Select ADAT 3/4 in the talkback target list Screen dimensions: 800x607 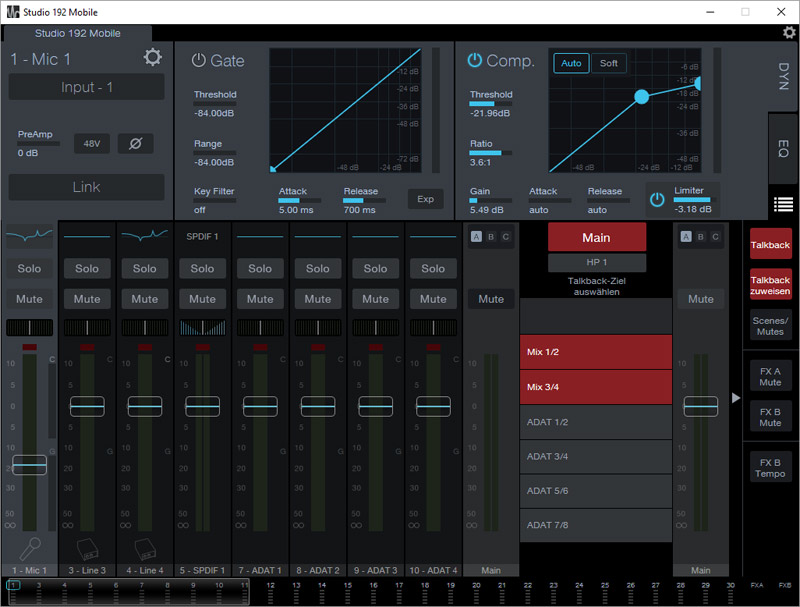coord(596,456)
